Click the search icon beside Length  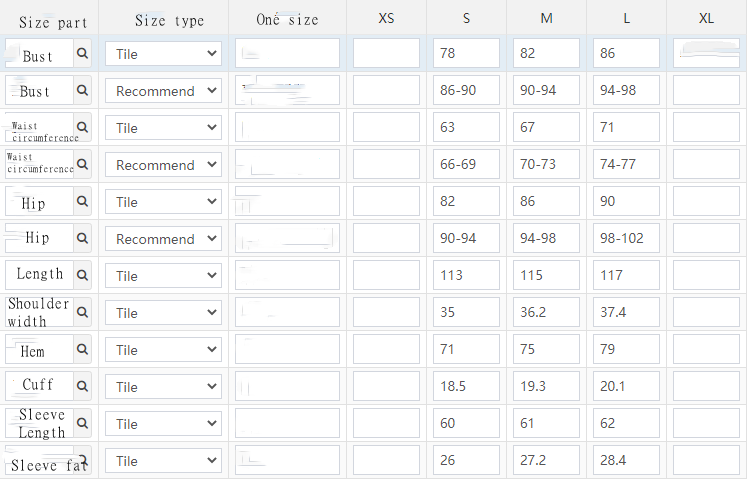82,275
